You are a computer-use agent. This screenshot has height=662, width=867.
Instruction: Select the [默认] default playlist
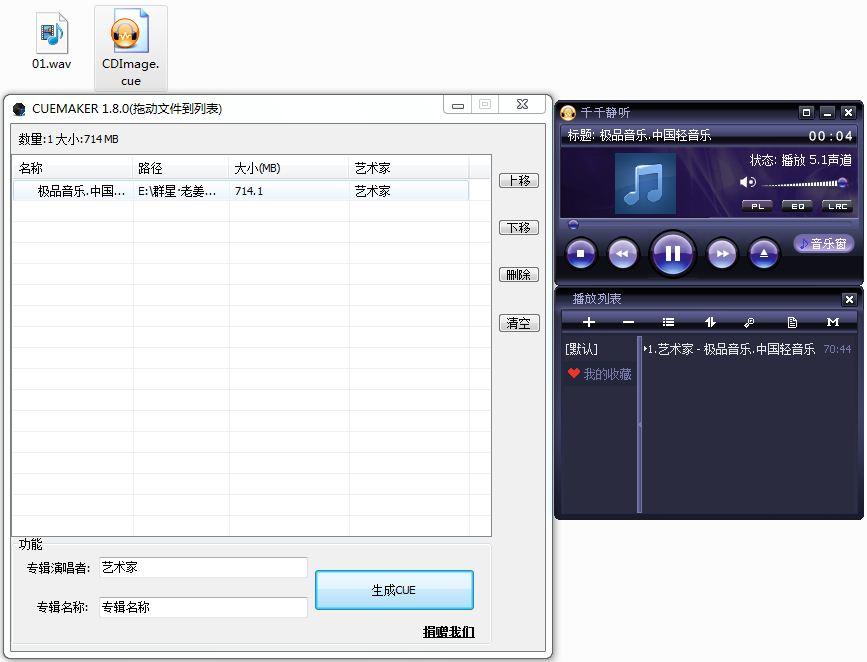coord(581,349)
